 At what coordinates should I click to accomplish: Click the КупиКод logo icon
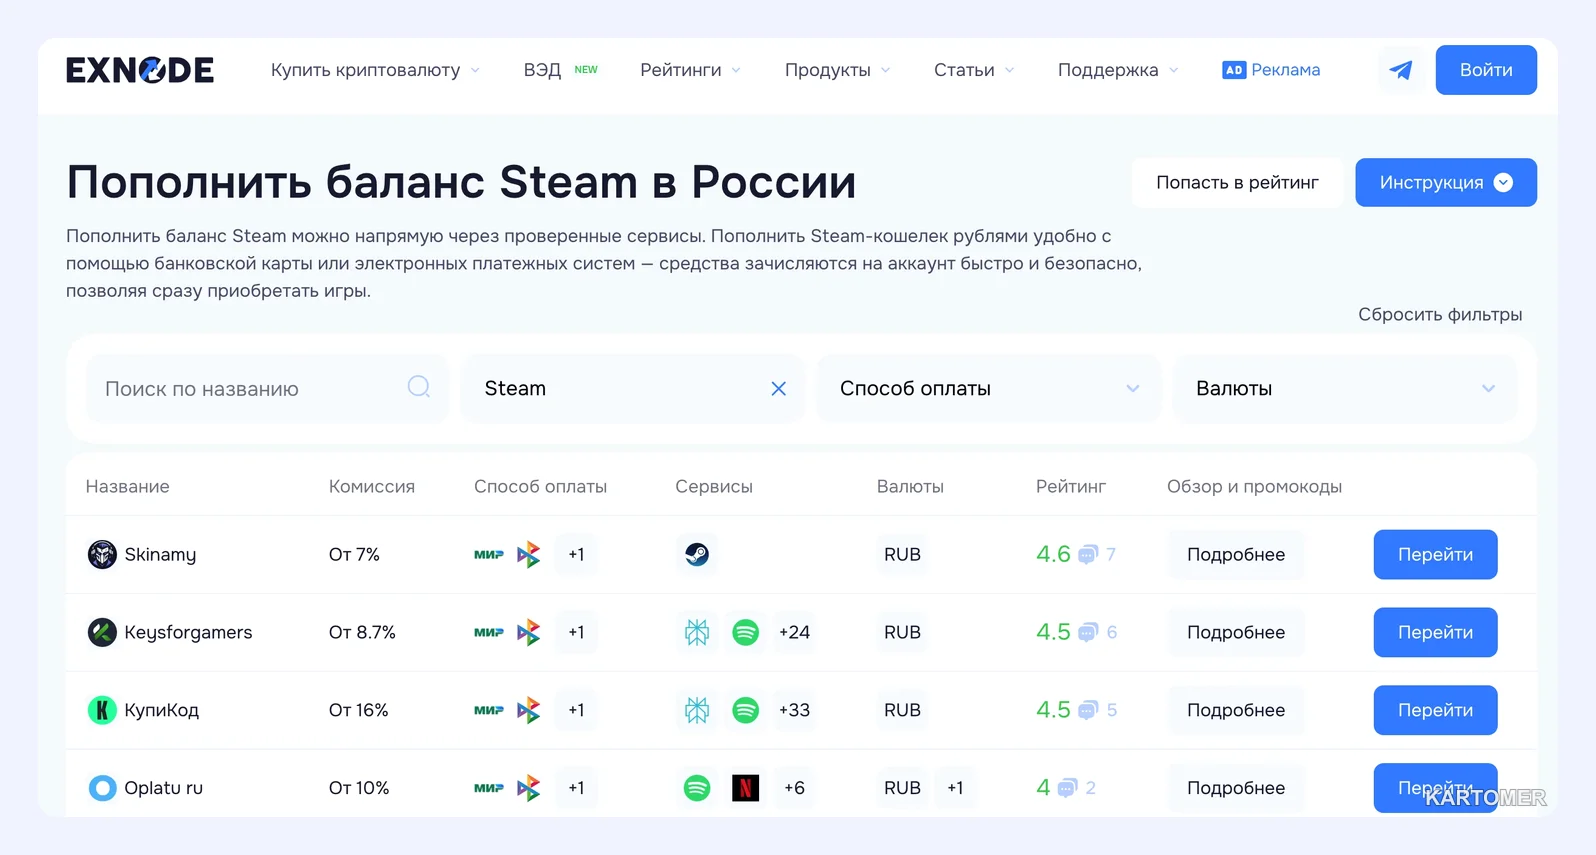102,710
